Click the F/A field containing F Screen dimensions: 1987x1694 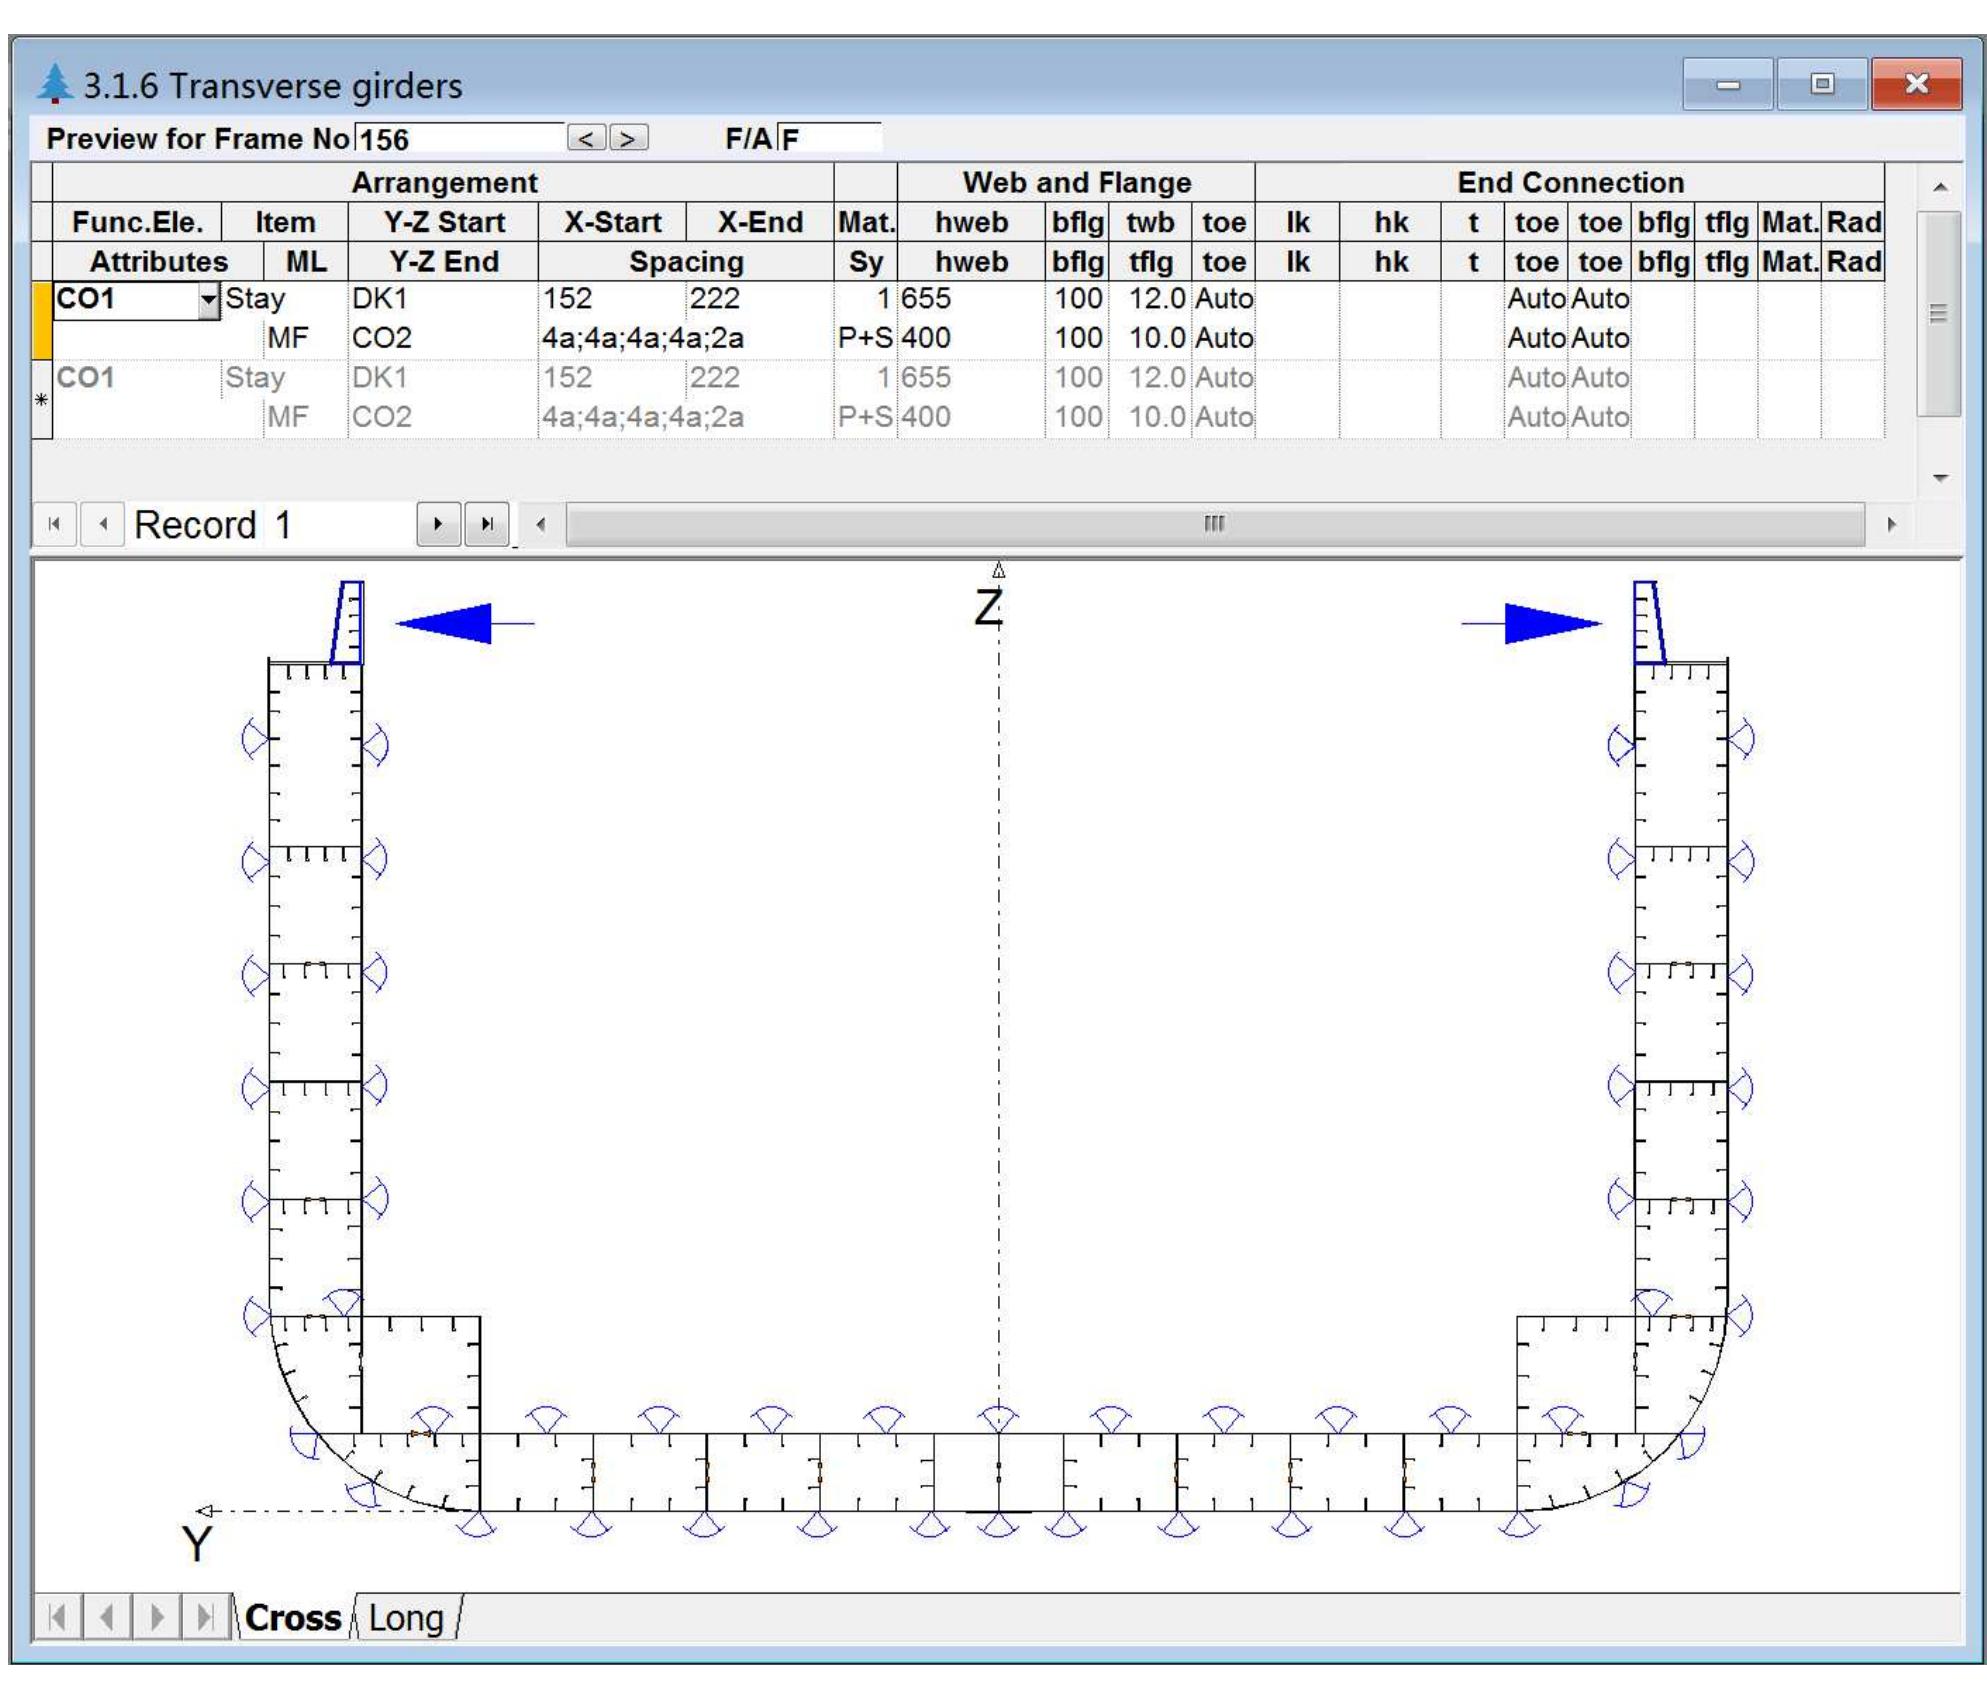coord(830,138)
